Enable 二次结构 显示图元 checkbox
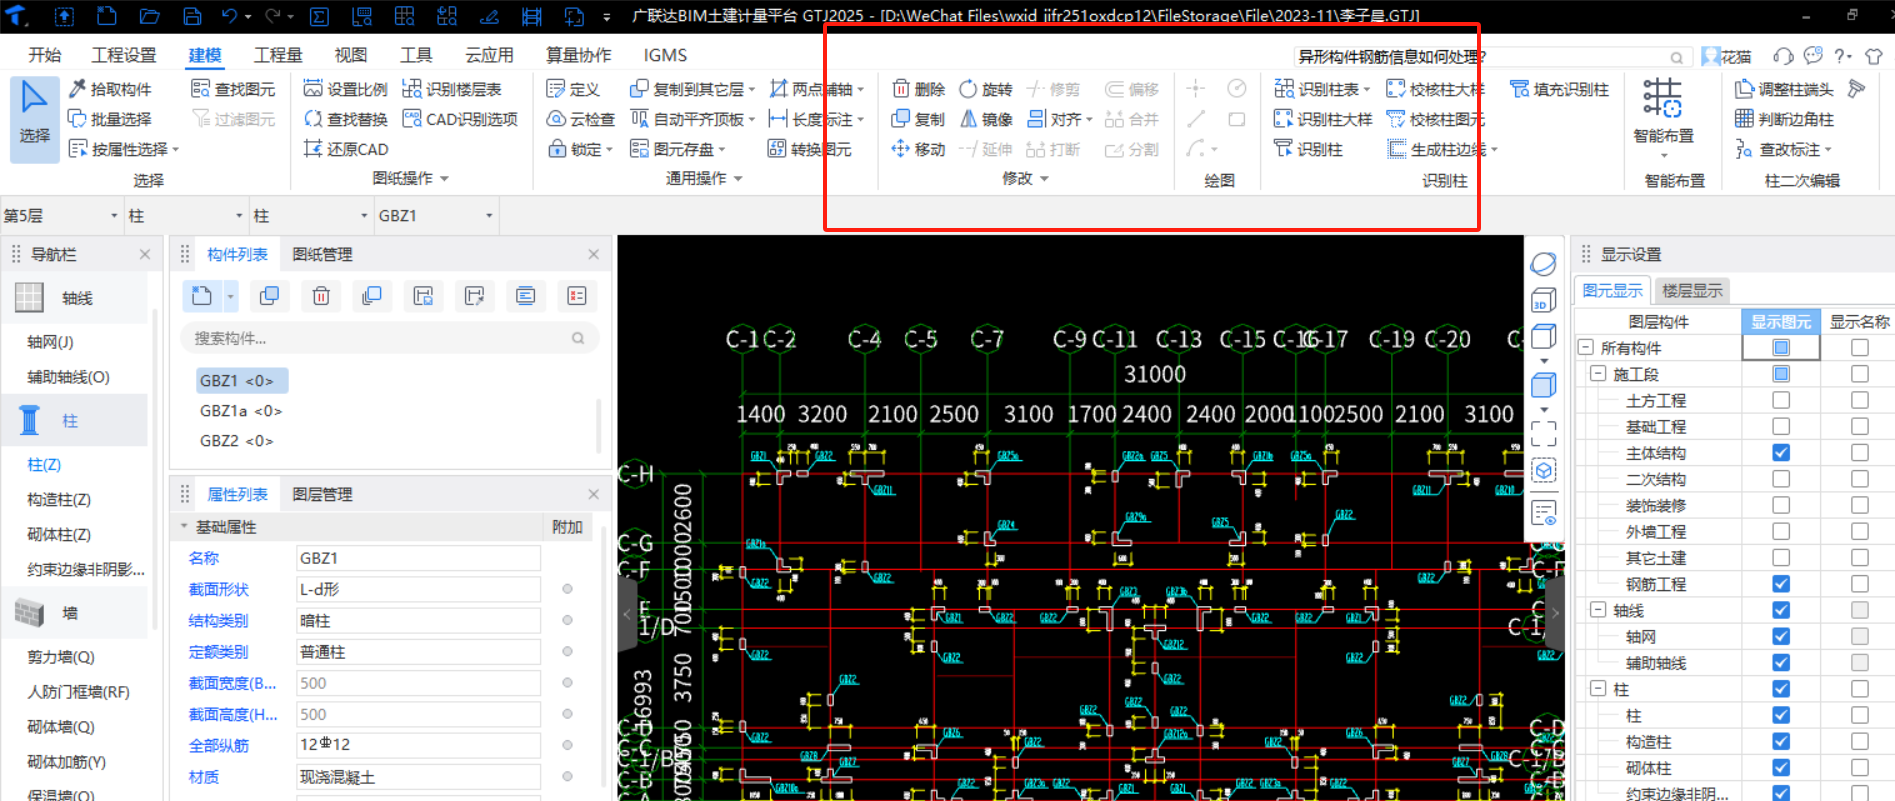 tap(1781, 479)
